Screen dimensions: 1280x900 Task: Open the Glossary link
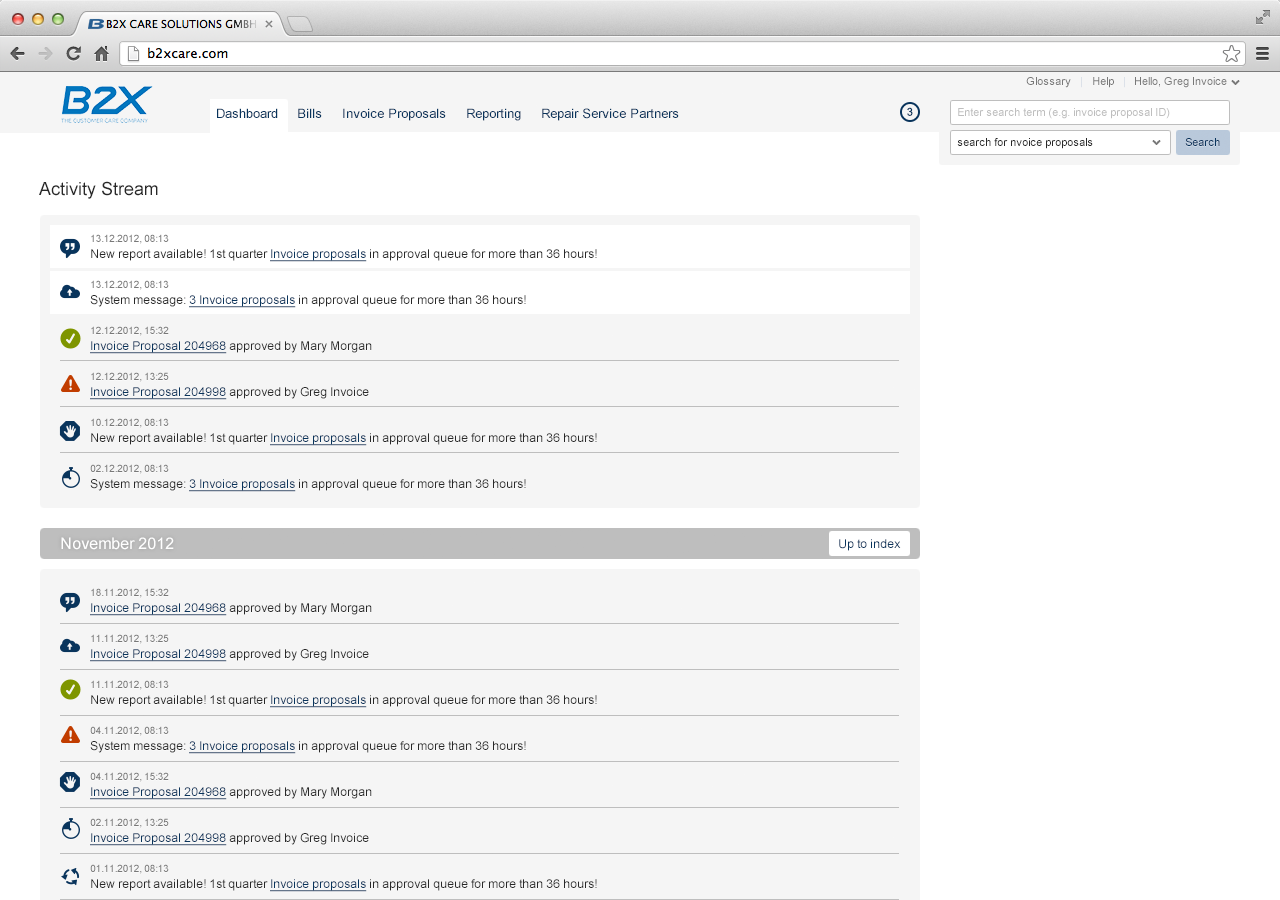[1048, 82]
